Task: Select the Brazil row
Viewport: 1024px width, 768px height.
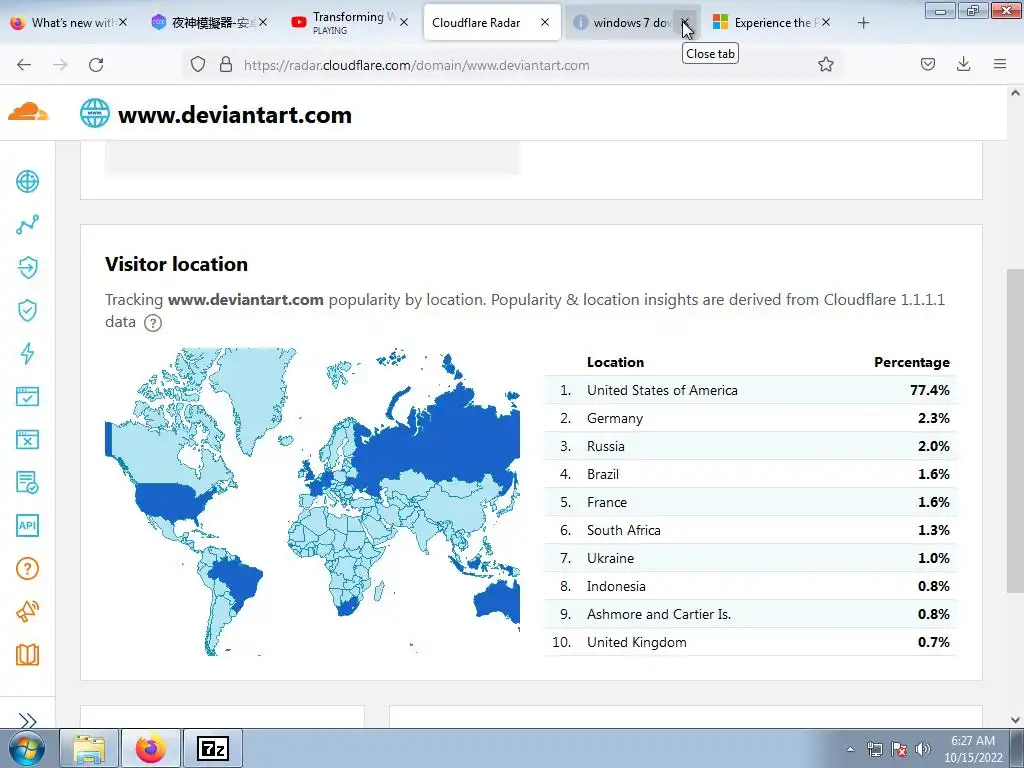Action: click(x=751, y=474)
